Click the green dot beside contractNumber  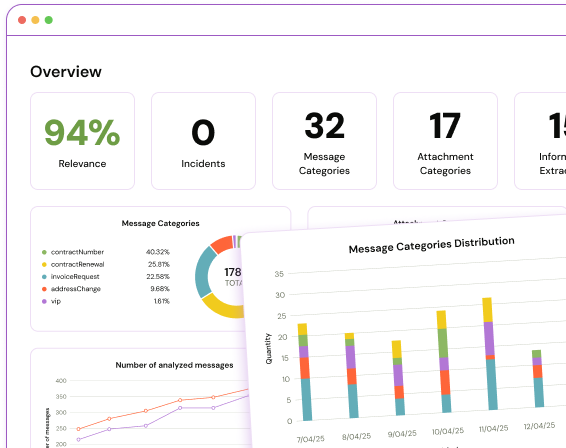(44, 252)
